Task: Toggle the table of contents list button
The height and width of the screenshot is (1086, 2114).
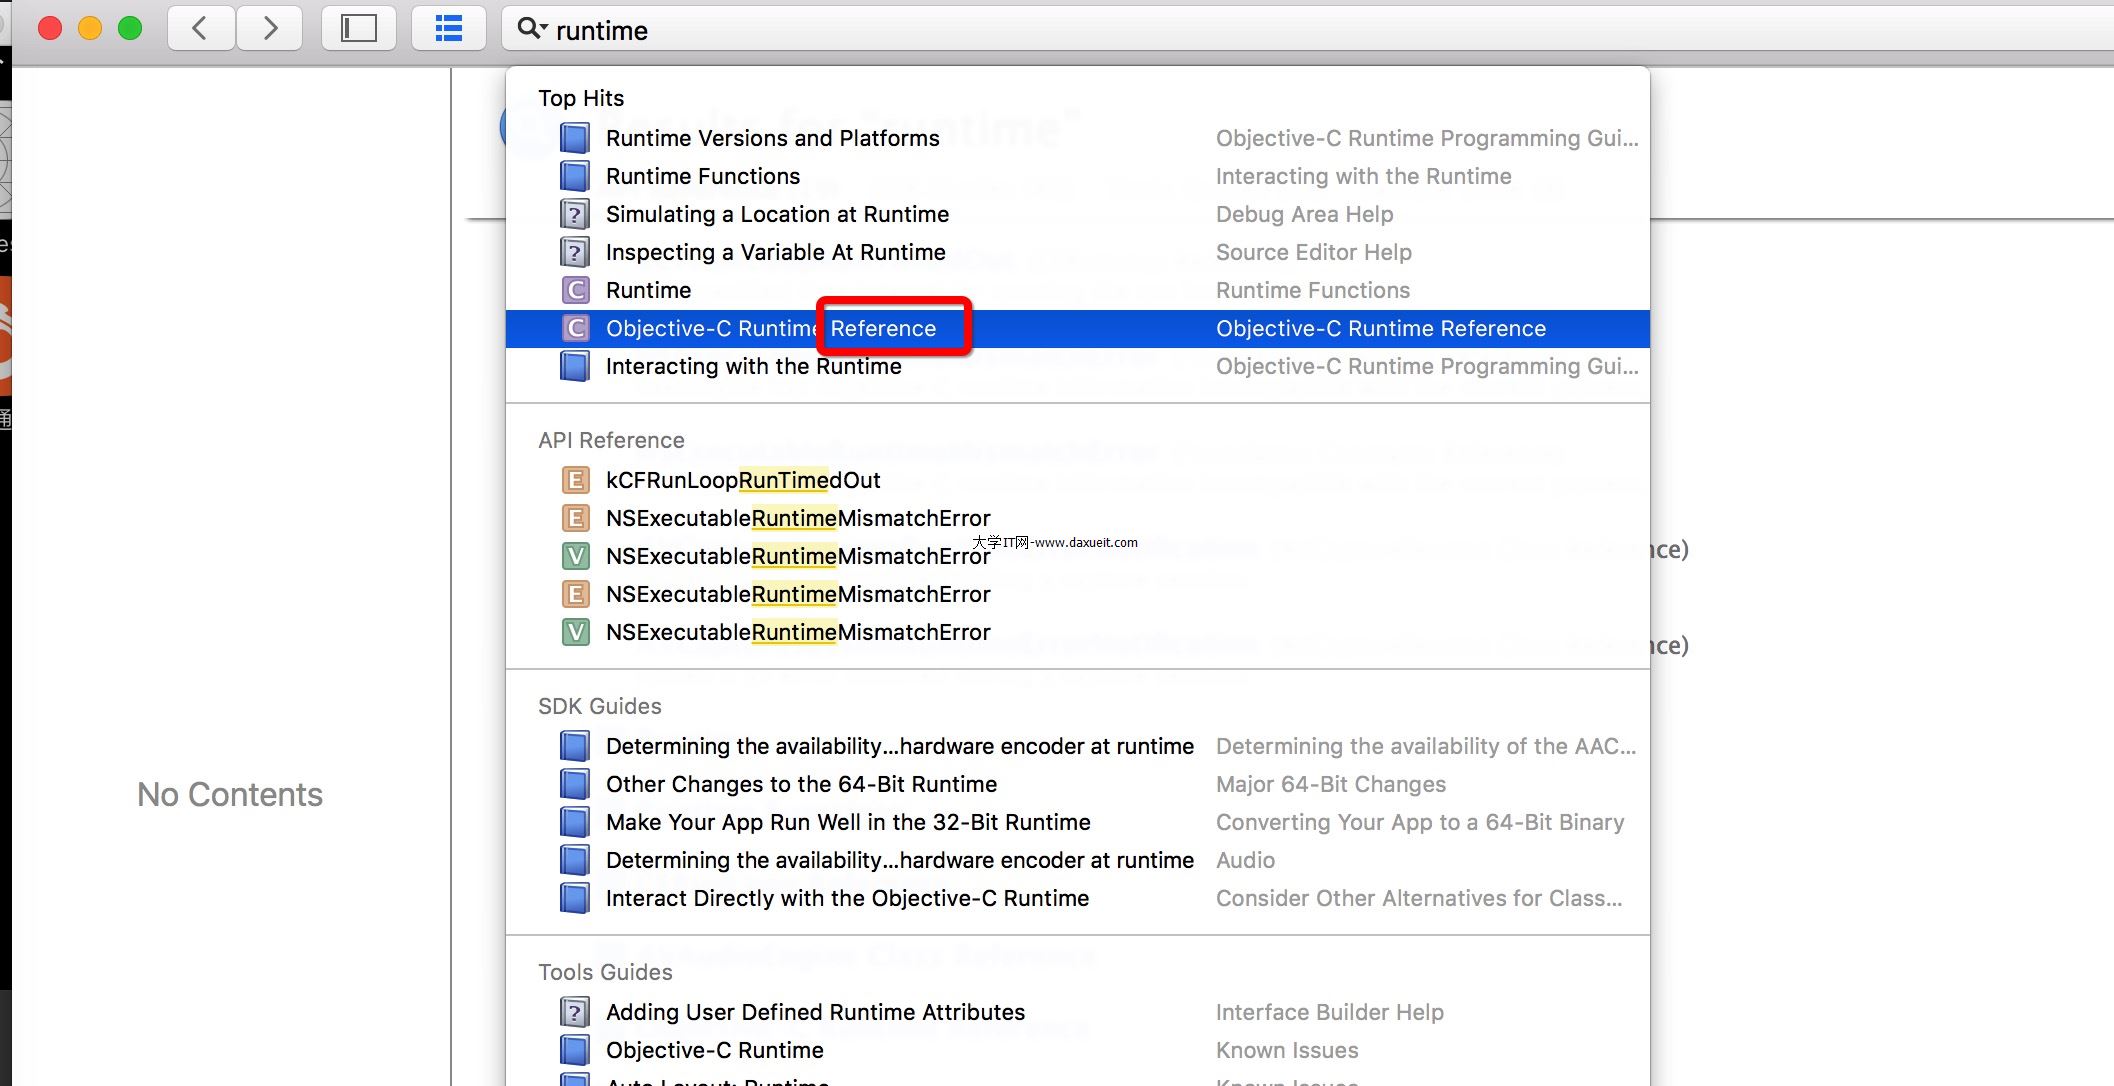Action: (448, 29)
